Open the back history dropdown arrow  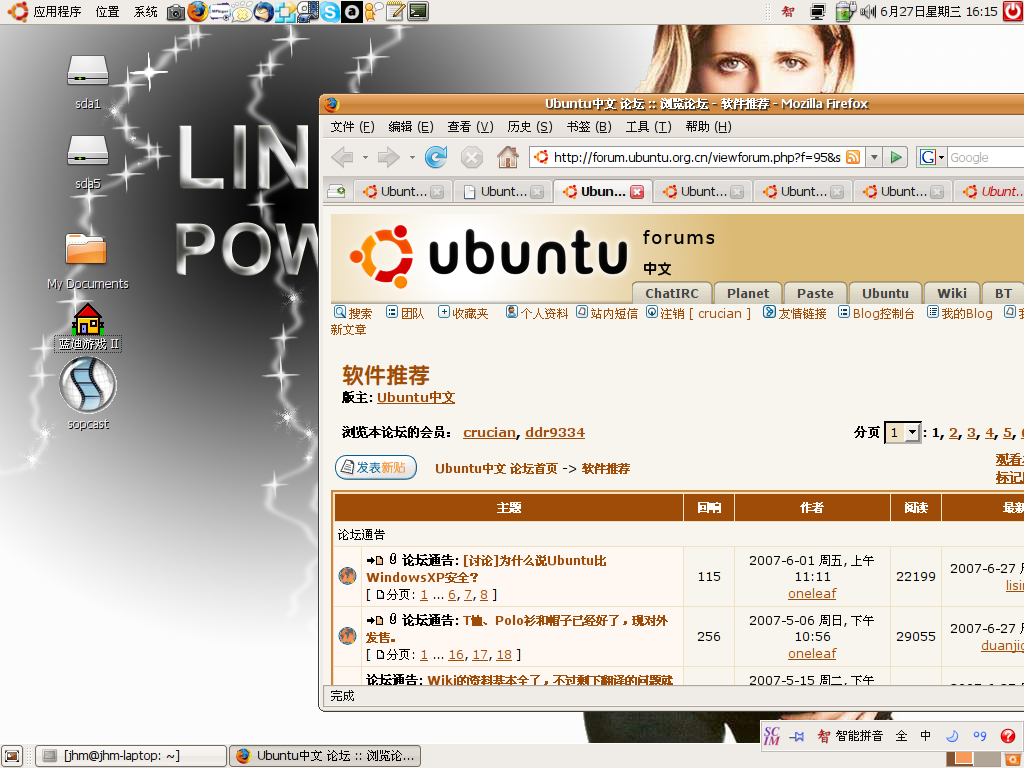coord(365,157)
